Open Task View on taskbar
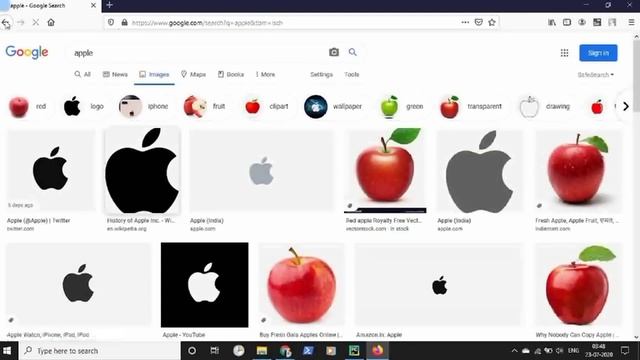Screen dimensions: 640x360 coord(215,351)
